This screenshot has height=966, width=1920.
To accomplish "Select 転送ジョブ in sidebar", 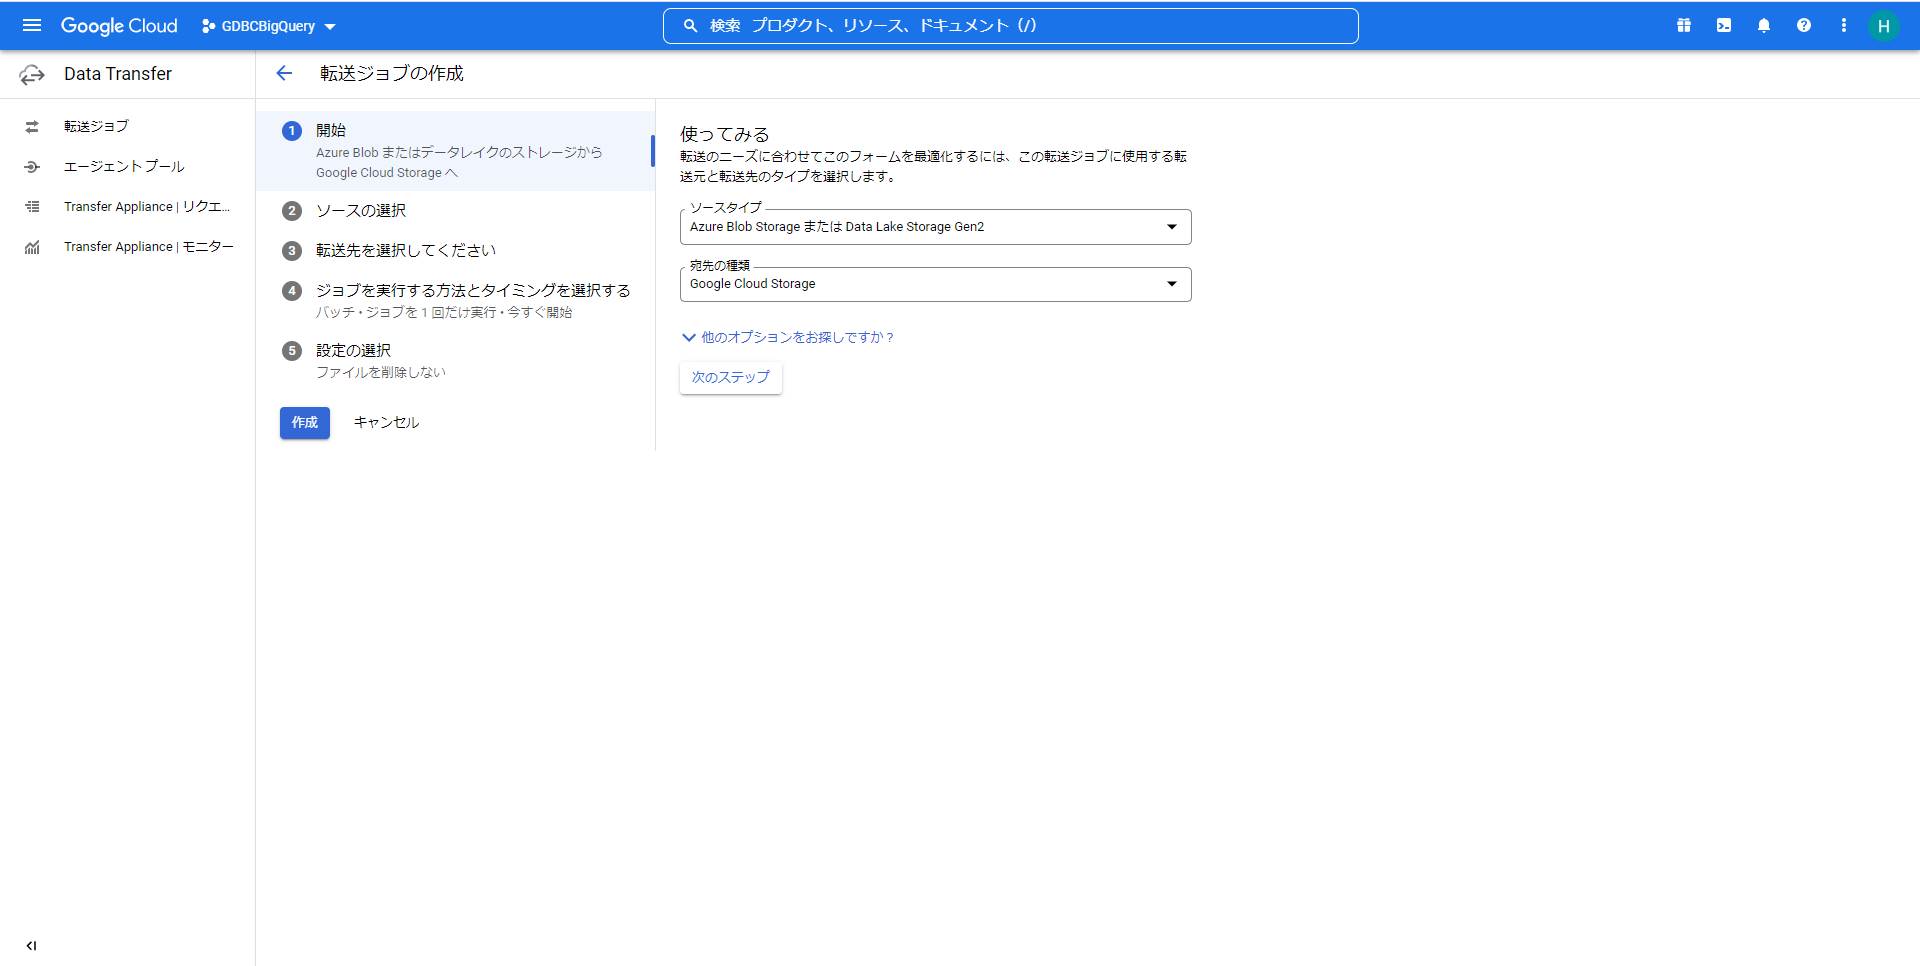I will (x=96, y=126).
